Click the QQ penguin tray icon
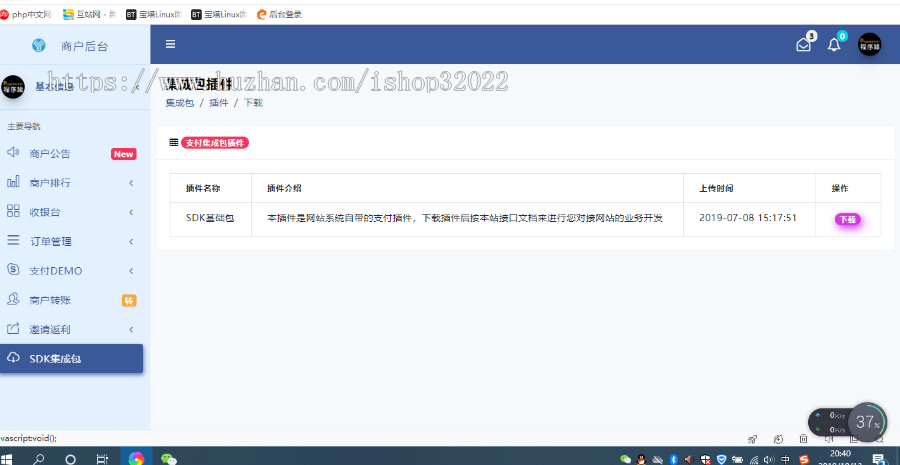 point(642,460)
